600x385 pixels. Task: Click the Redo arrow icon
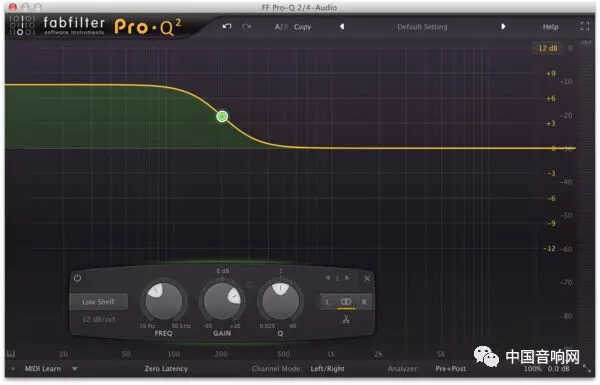click(246, 27)
